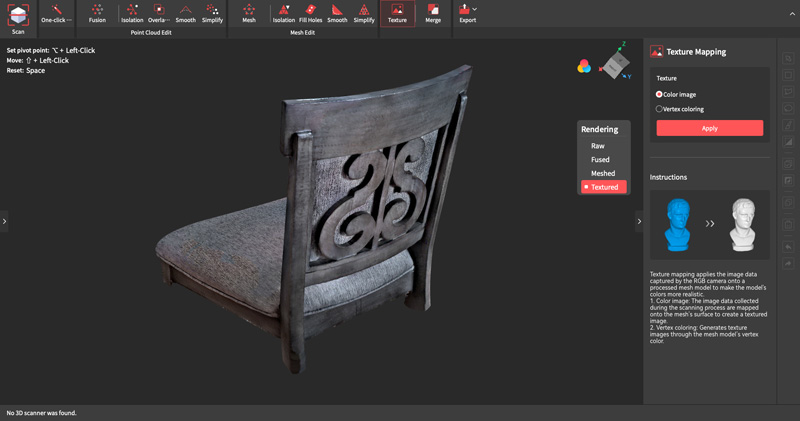Select Isolation in Mesh Edit
This screenshot has height=421, width=800.
pos(284,14)
